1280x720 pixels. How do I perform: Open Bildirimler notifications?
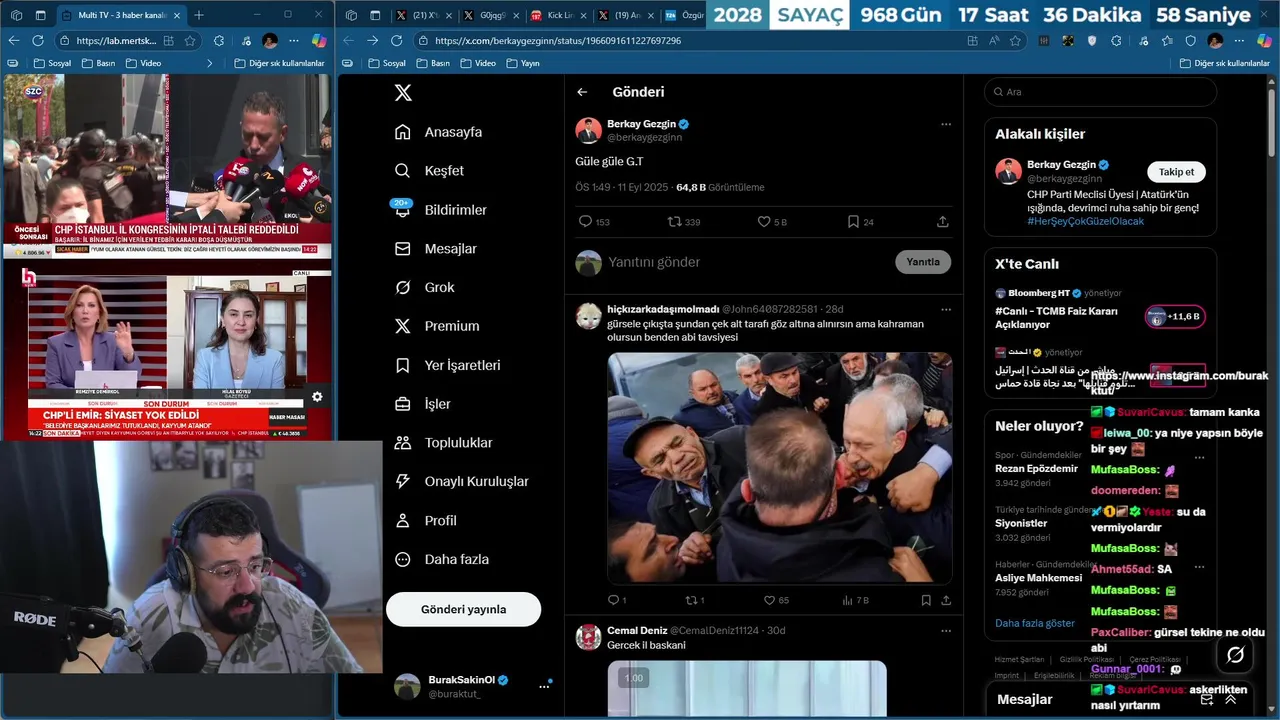click(x=441, y=210)
